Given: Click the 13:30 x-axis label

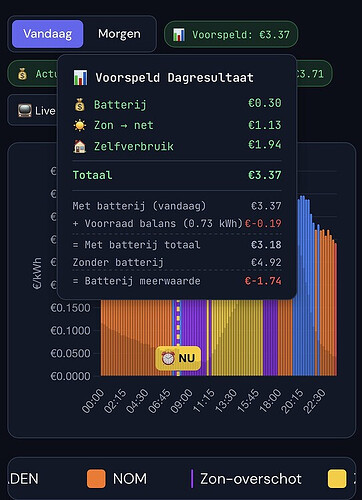Looking at the screenshot, I should (226, 401).
